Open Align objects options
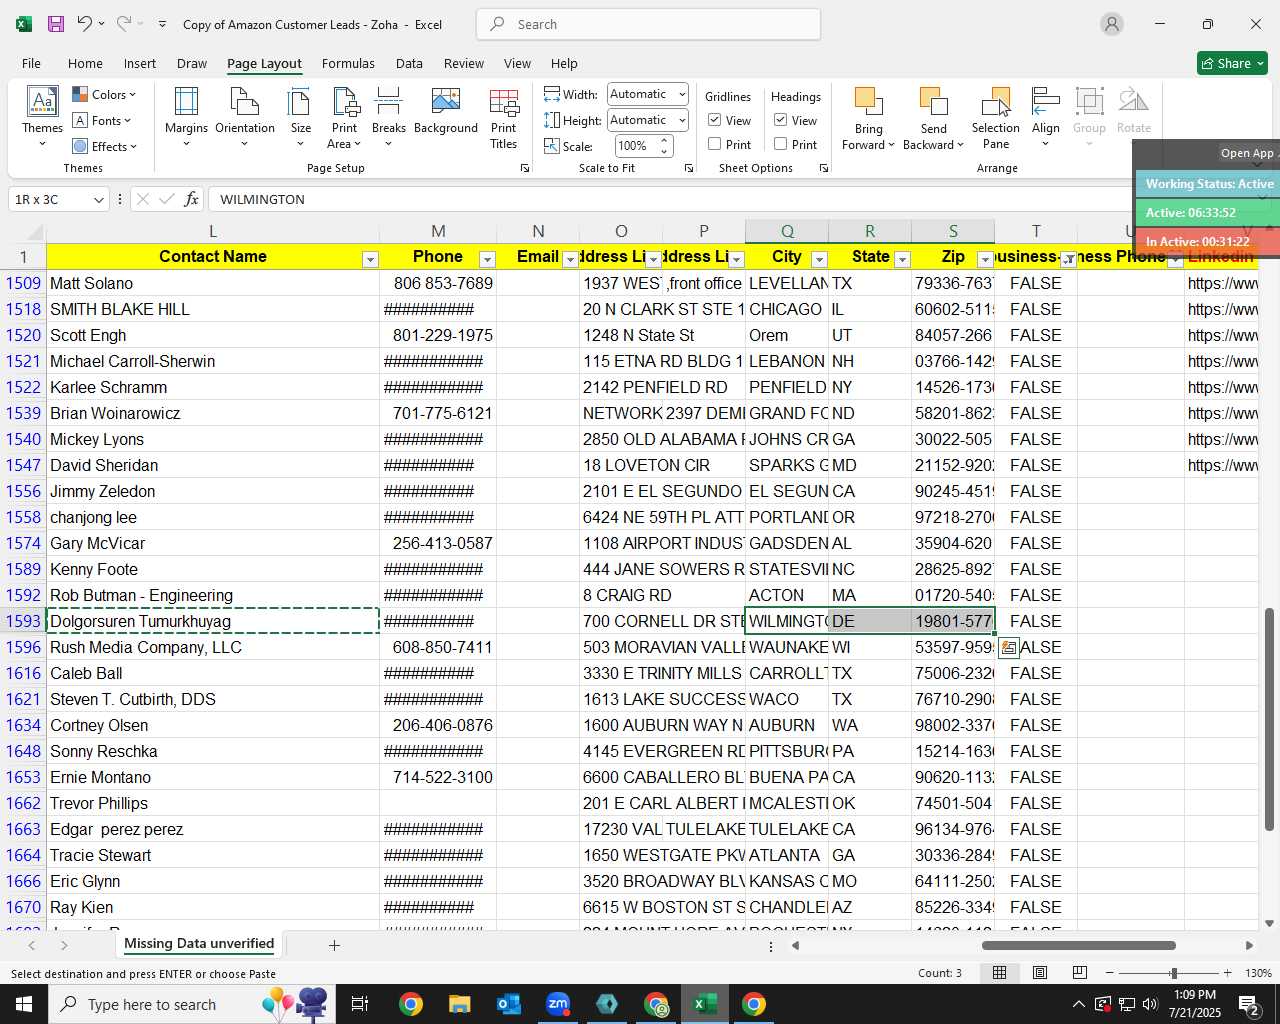This screenshot has height=1024, width=1280. pyautogui.click(x=1046, y=118)
